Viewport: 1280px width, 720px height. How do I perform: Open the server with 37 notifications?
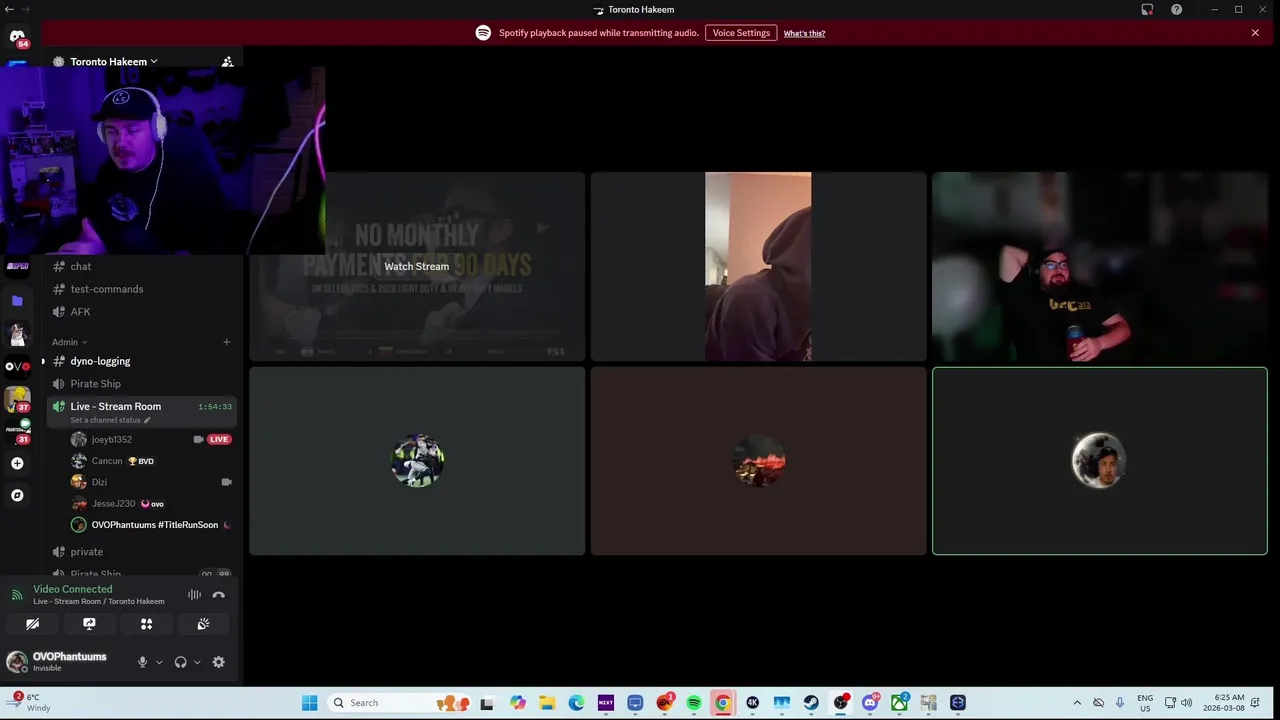(17, 399)
